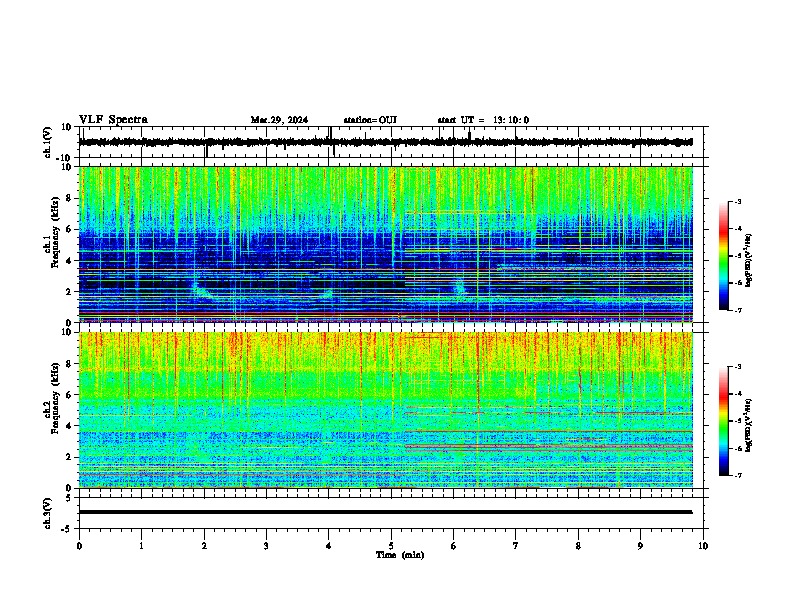Click the time axis tick label 3

[x=266, y=546]
